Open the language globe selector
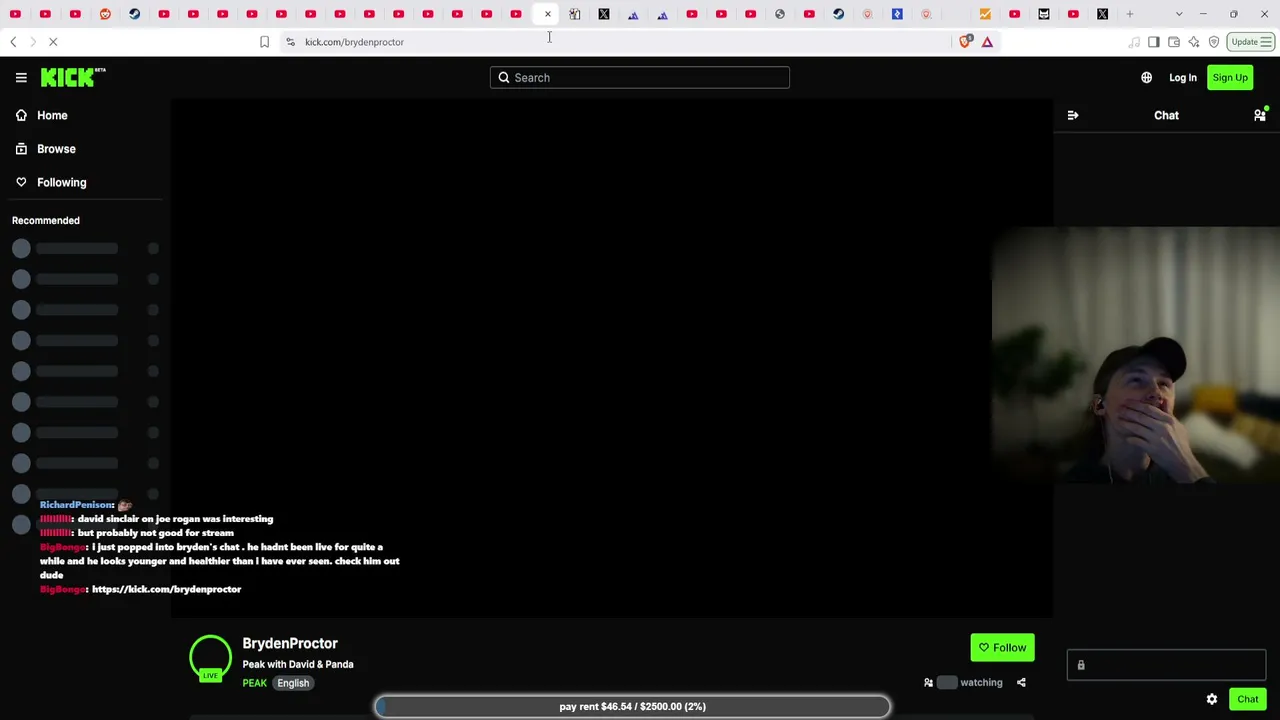 tap(1146, 78)
